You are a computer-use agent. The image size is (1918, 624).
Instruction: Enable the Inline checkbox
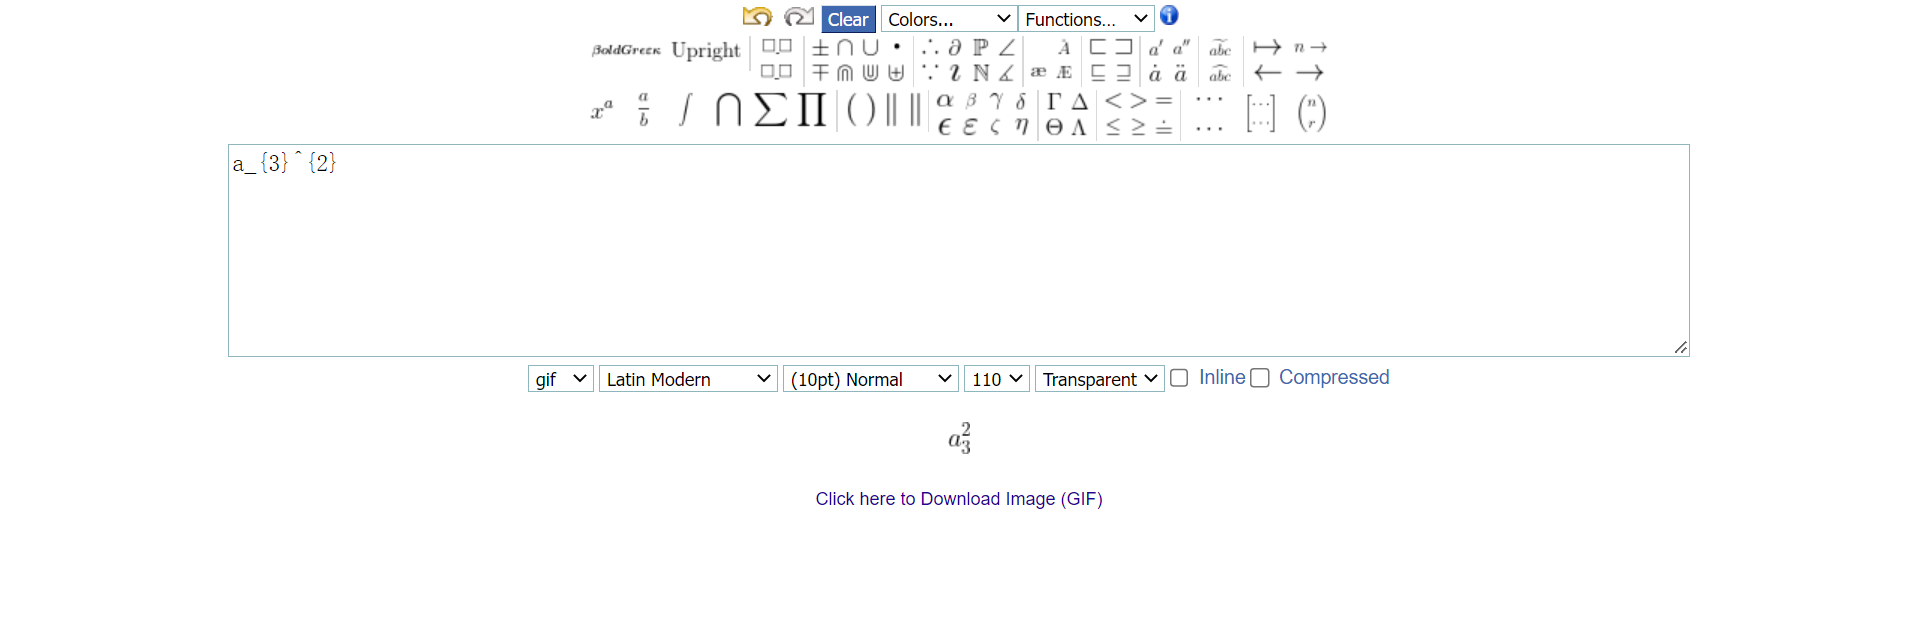(x=1179, y=378)
